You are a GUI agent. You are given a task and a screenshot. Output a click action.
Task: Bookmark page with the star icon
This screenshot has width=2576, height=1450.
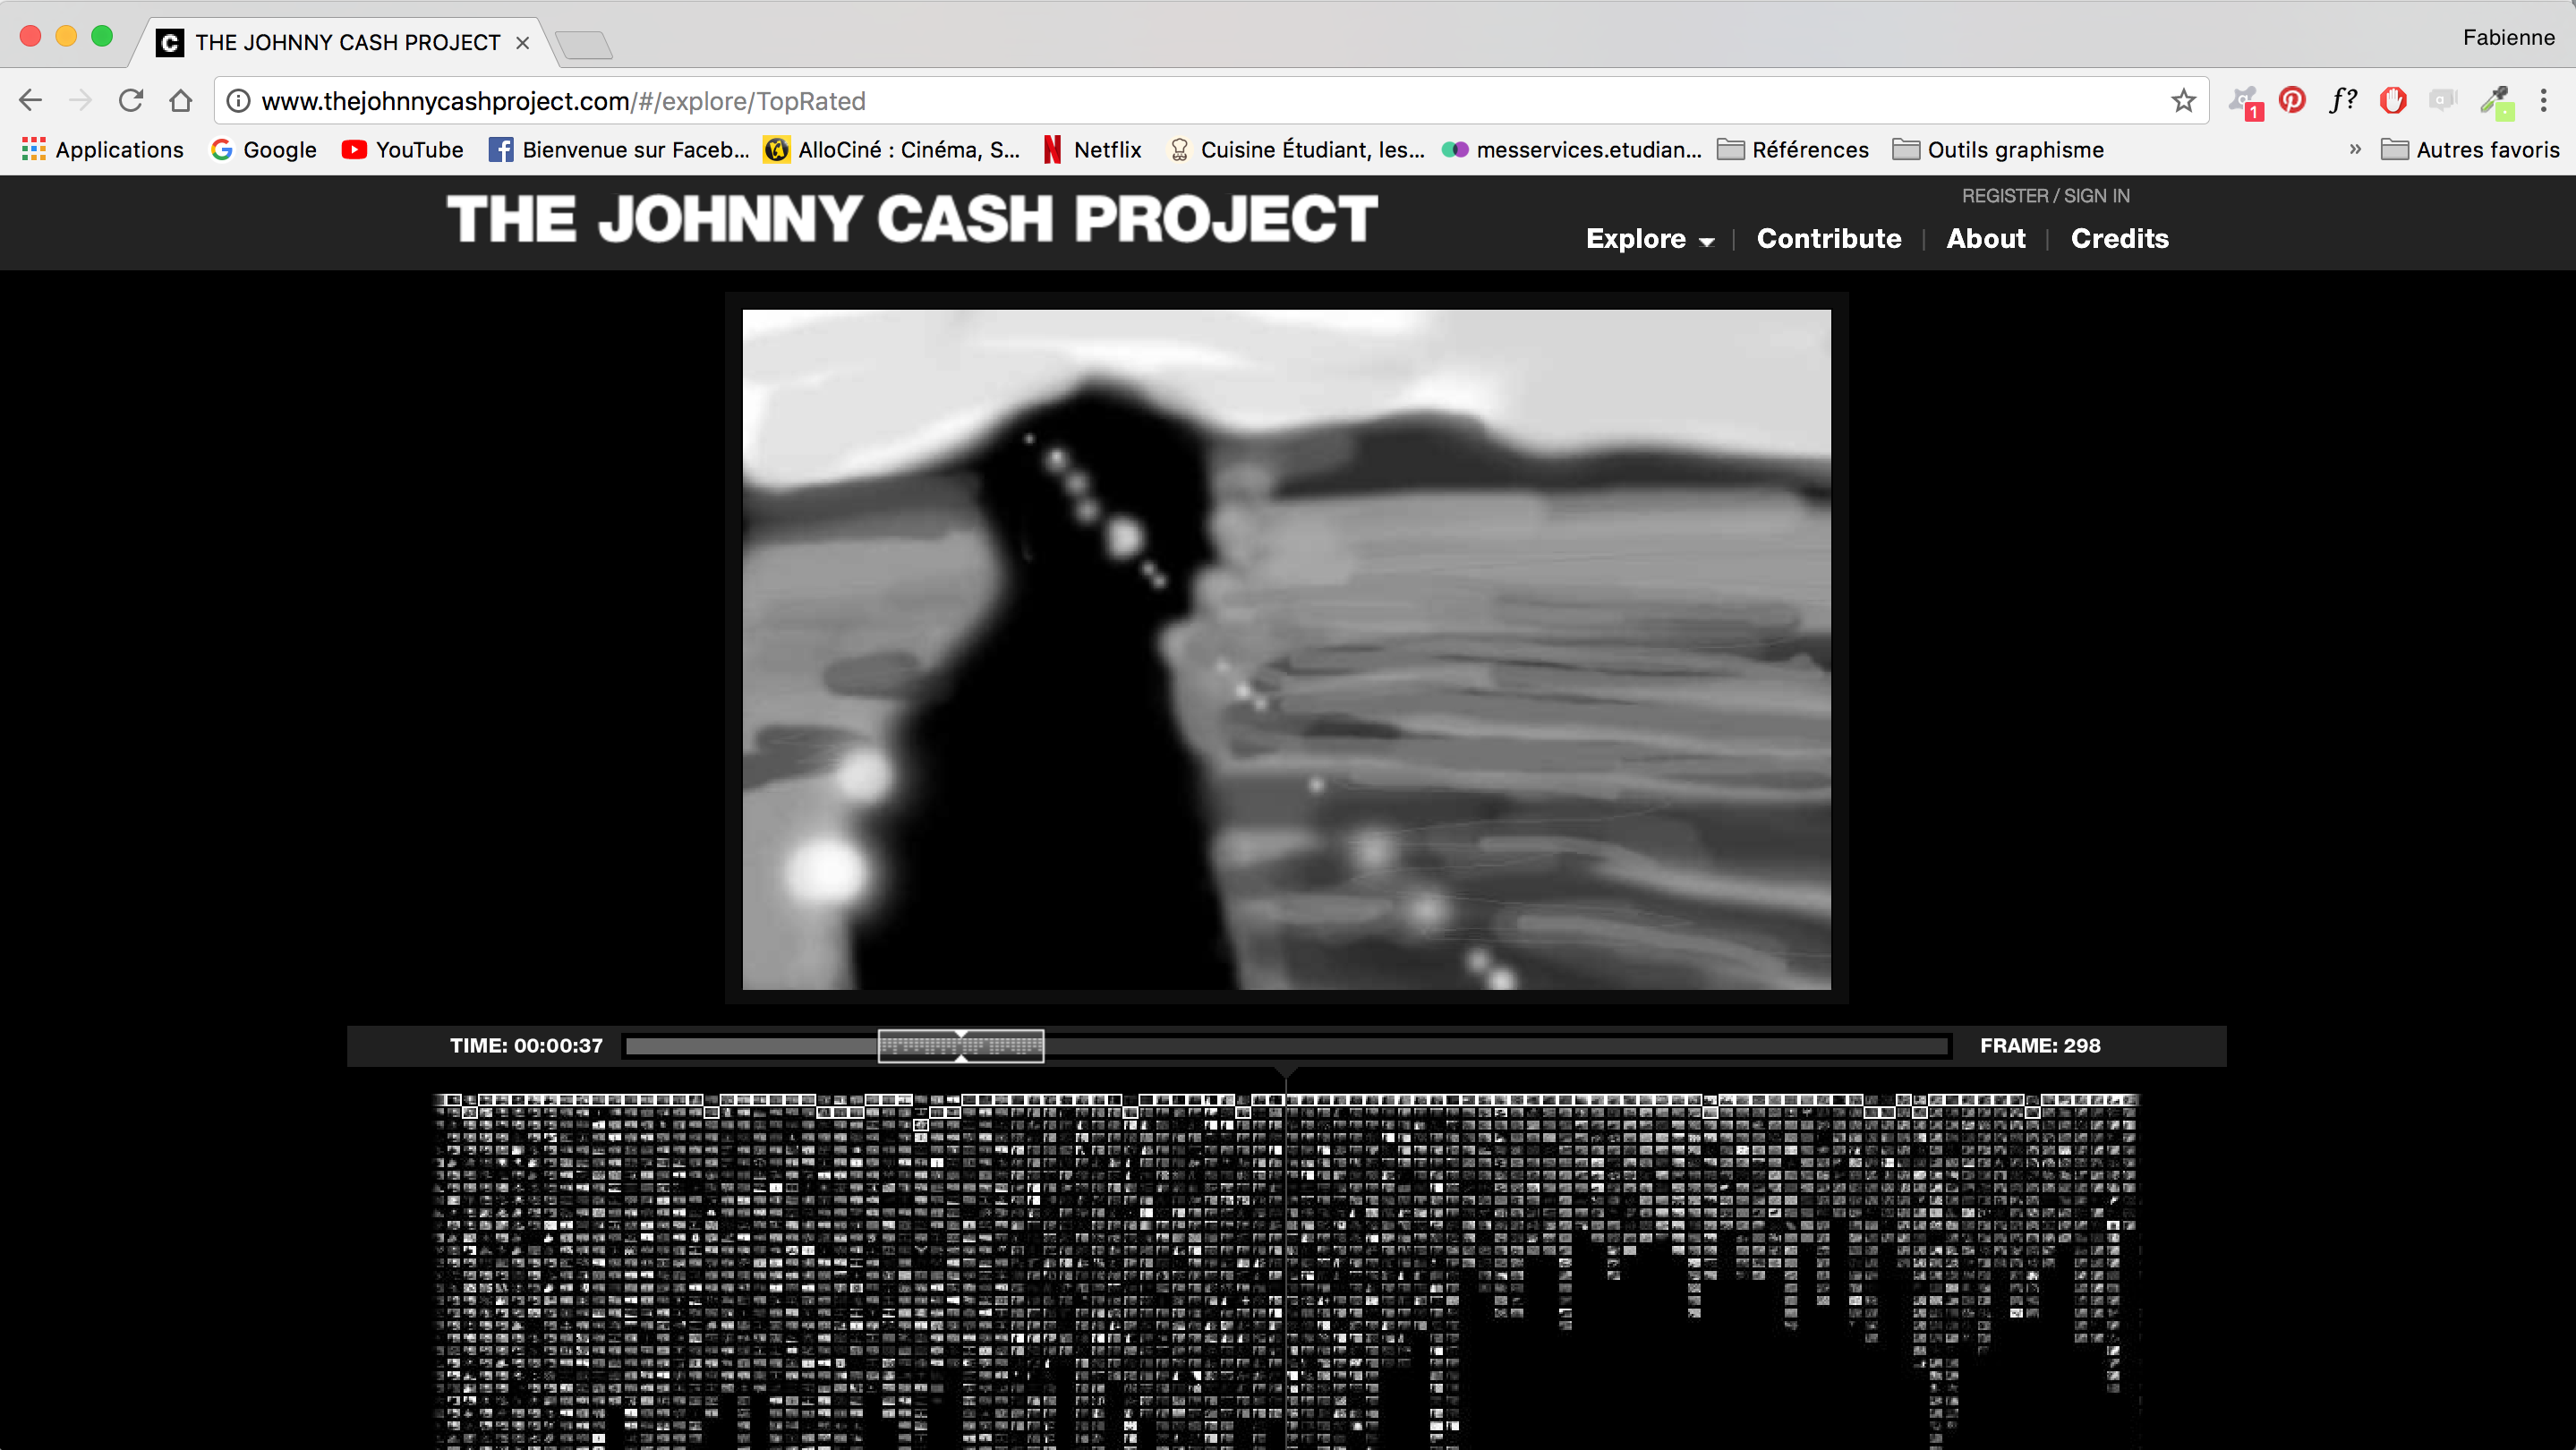(x=2183, y=101)
